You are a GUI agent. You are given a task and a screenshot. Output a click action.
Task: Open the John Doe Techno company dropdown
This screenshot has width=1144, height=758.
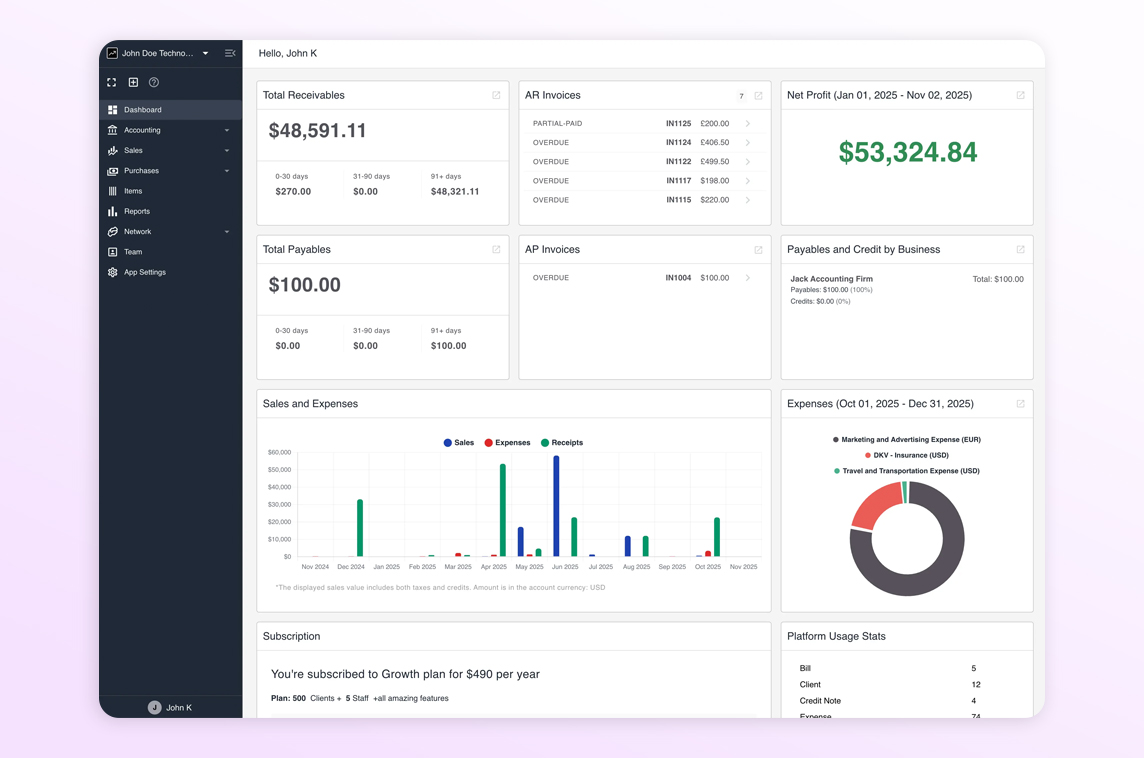[160, 53]
